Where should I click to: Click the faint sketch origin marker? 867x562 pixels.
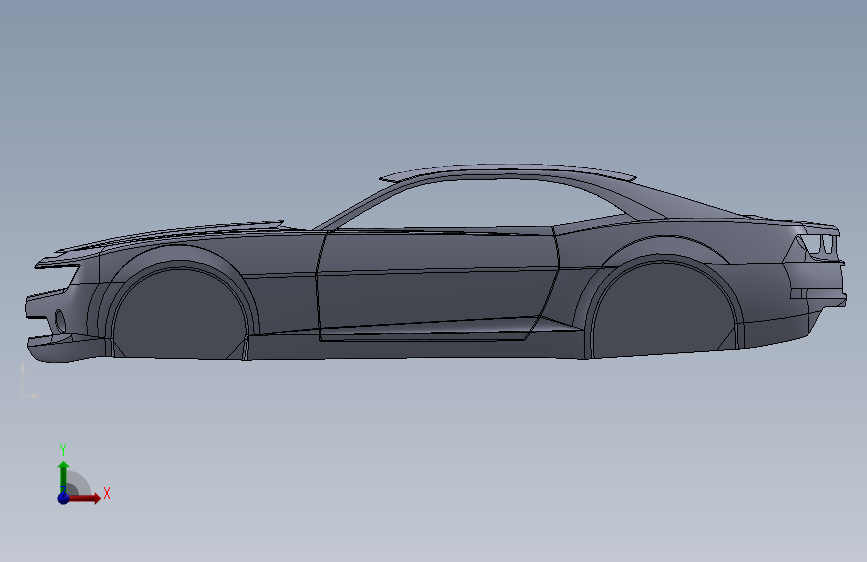29,381
